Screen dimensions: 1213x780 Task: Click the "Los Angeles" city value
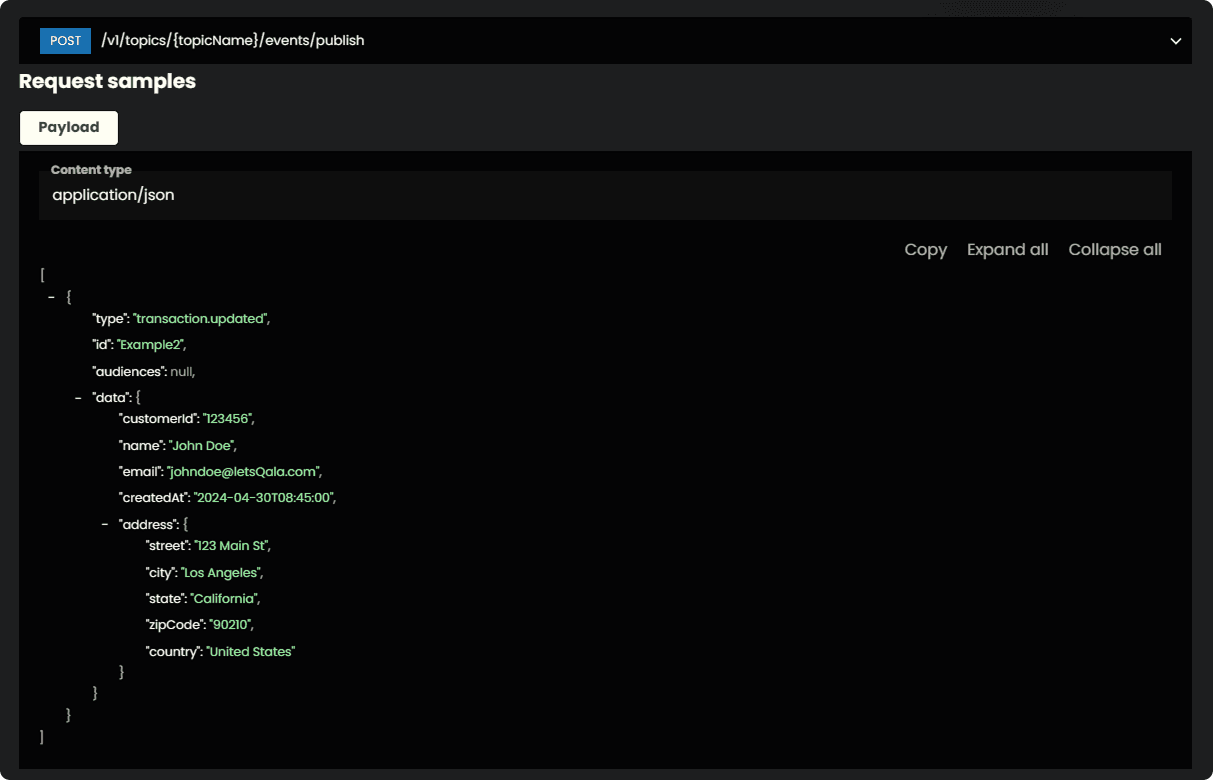tap(221, 572)
